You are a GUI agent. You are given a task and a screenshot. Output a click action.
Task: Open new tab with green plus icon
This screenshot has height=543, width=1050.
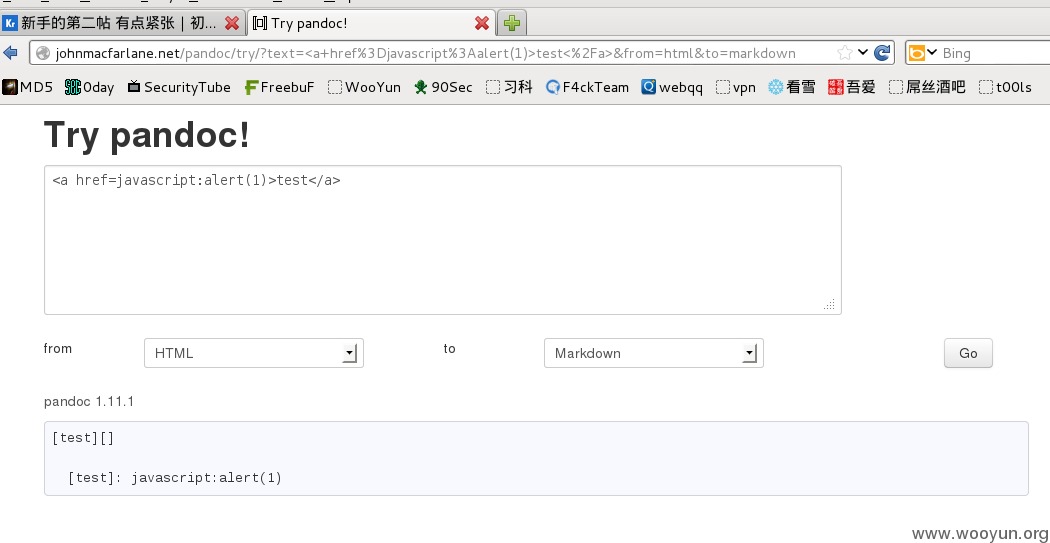pyautogui.click(x=512, y=23)
